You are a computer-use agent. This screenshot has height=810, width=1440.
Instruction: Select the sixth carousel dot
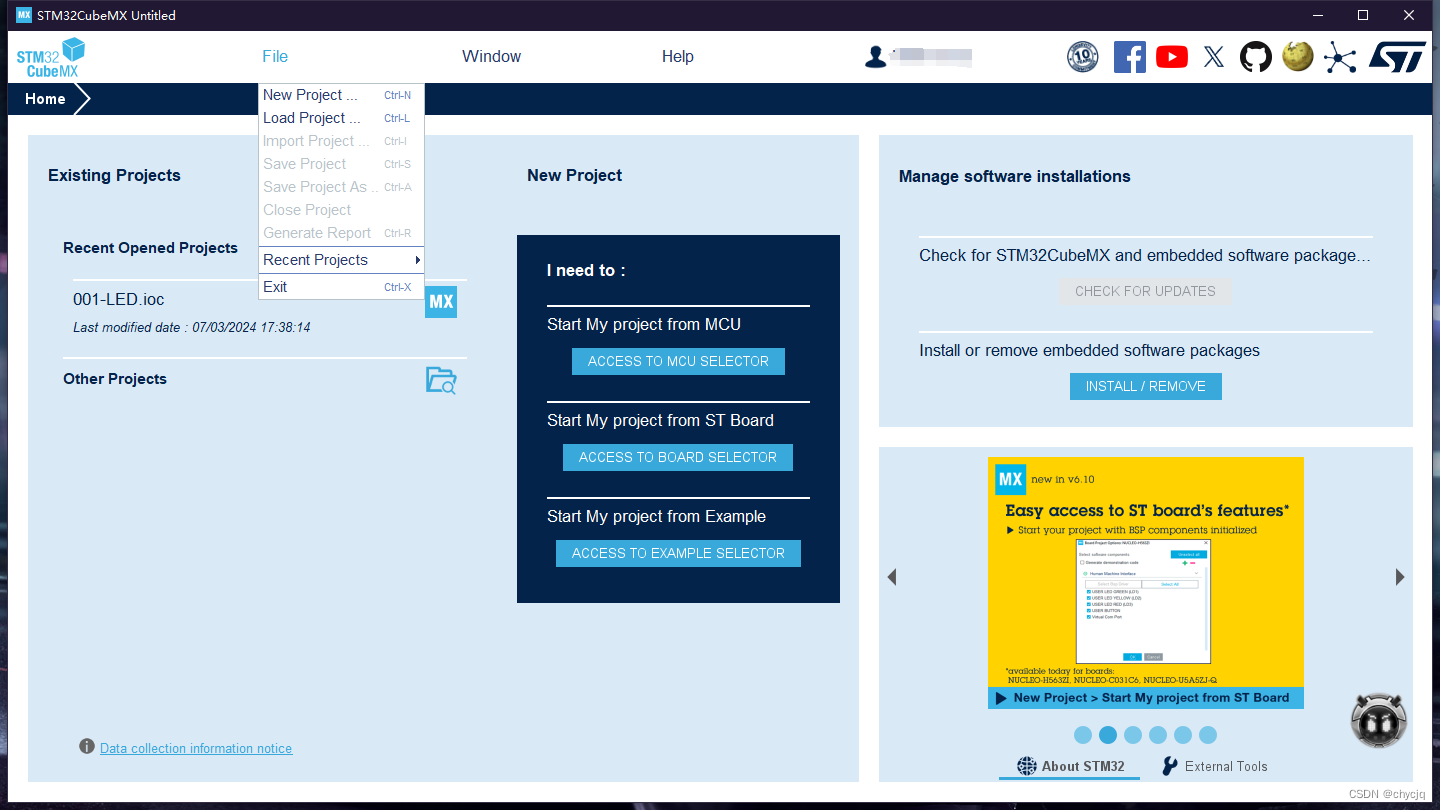point(1208,735)
